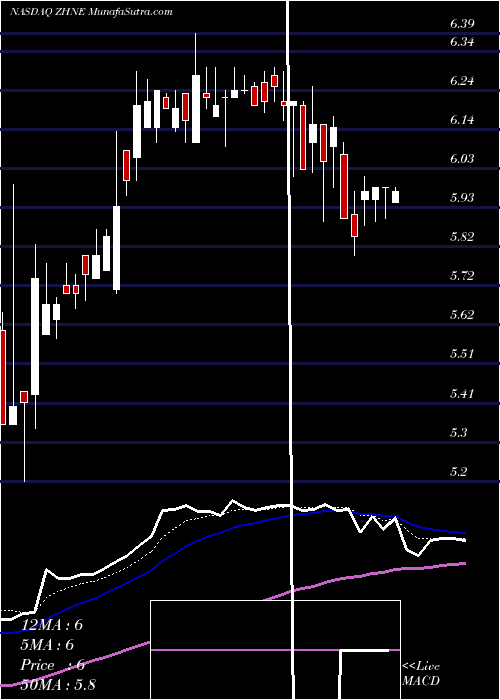Click the last white candlestick on the right
This screenshot has width=500, height=700.
396,196
